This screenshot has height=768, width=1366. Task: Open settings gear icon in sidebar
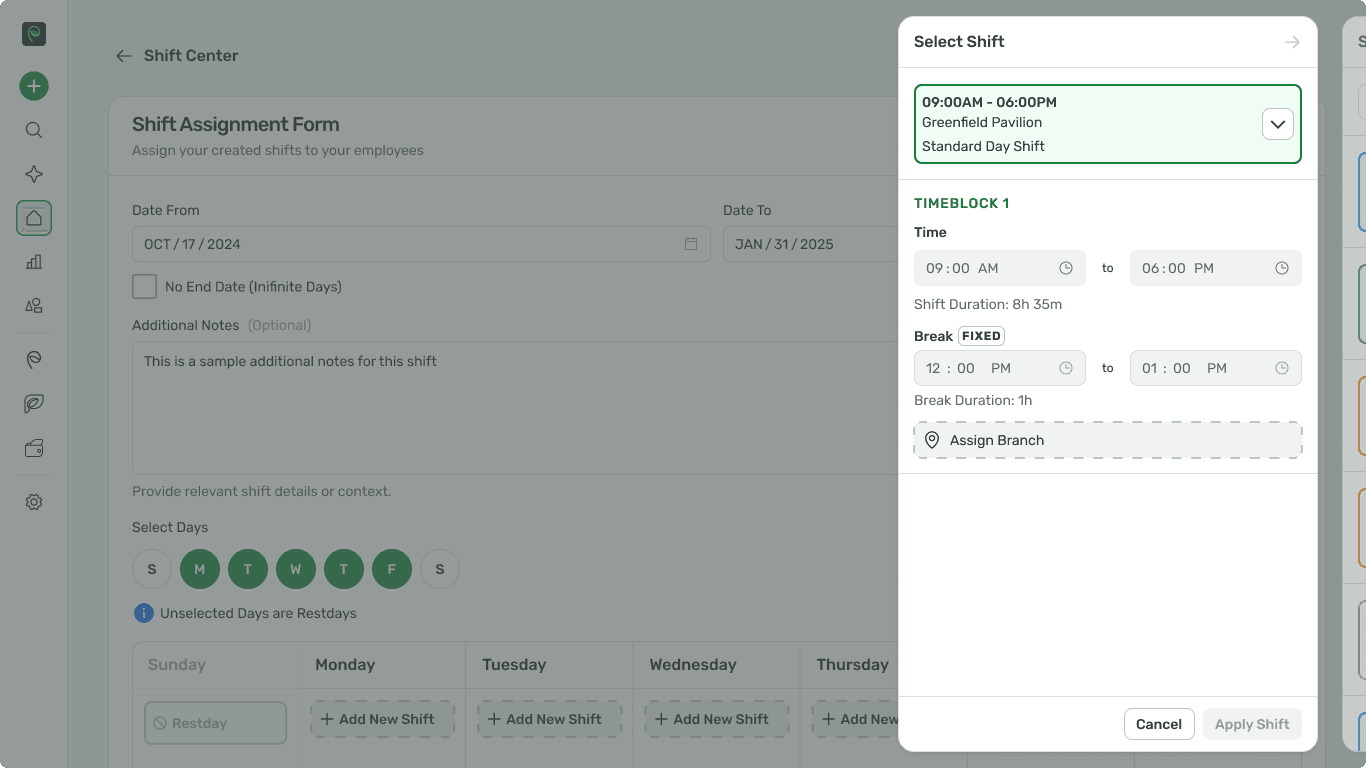coord(34,502)
